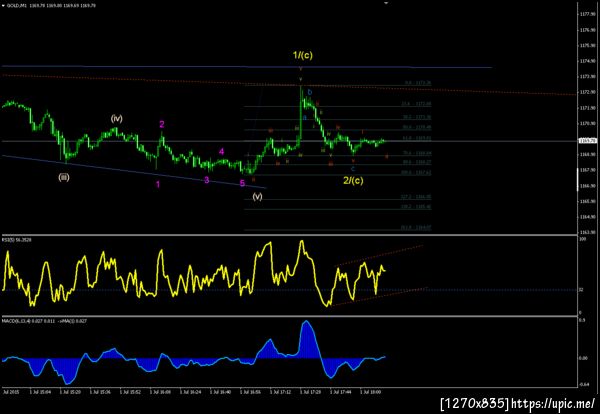Screen dimensions: 600x414
Task: Select the yellow 2/(c) wave label
Action: pyautogui.click(x=353, y=180)
